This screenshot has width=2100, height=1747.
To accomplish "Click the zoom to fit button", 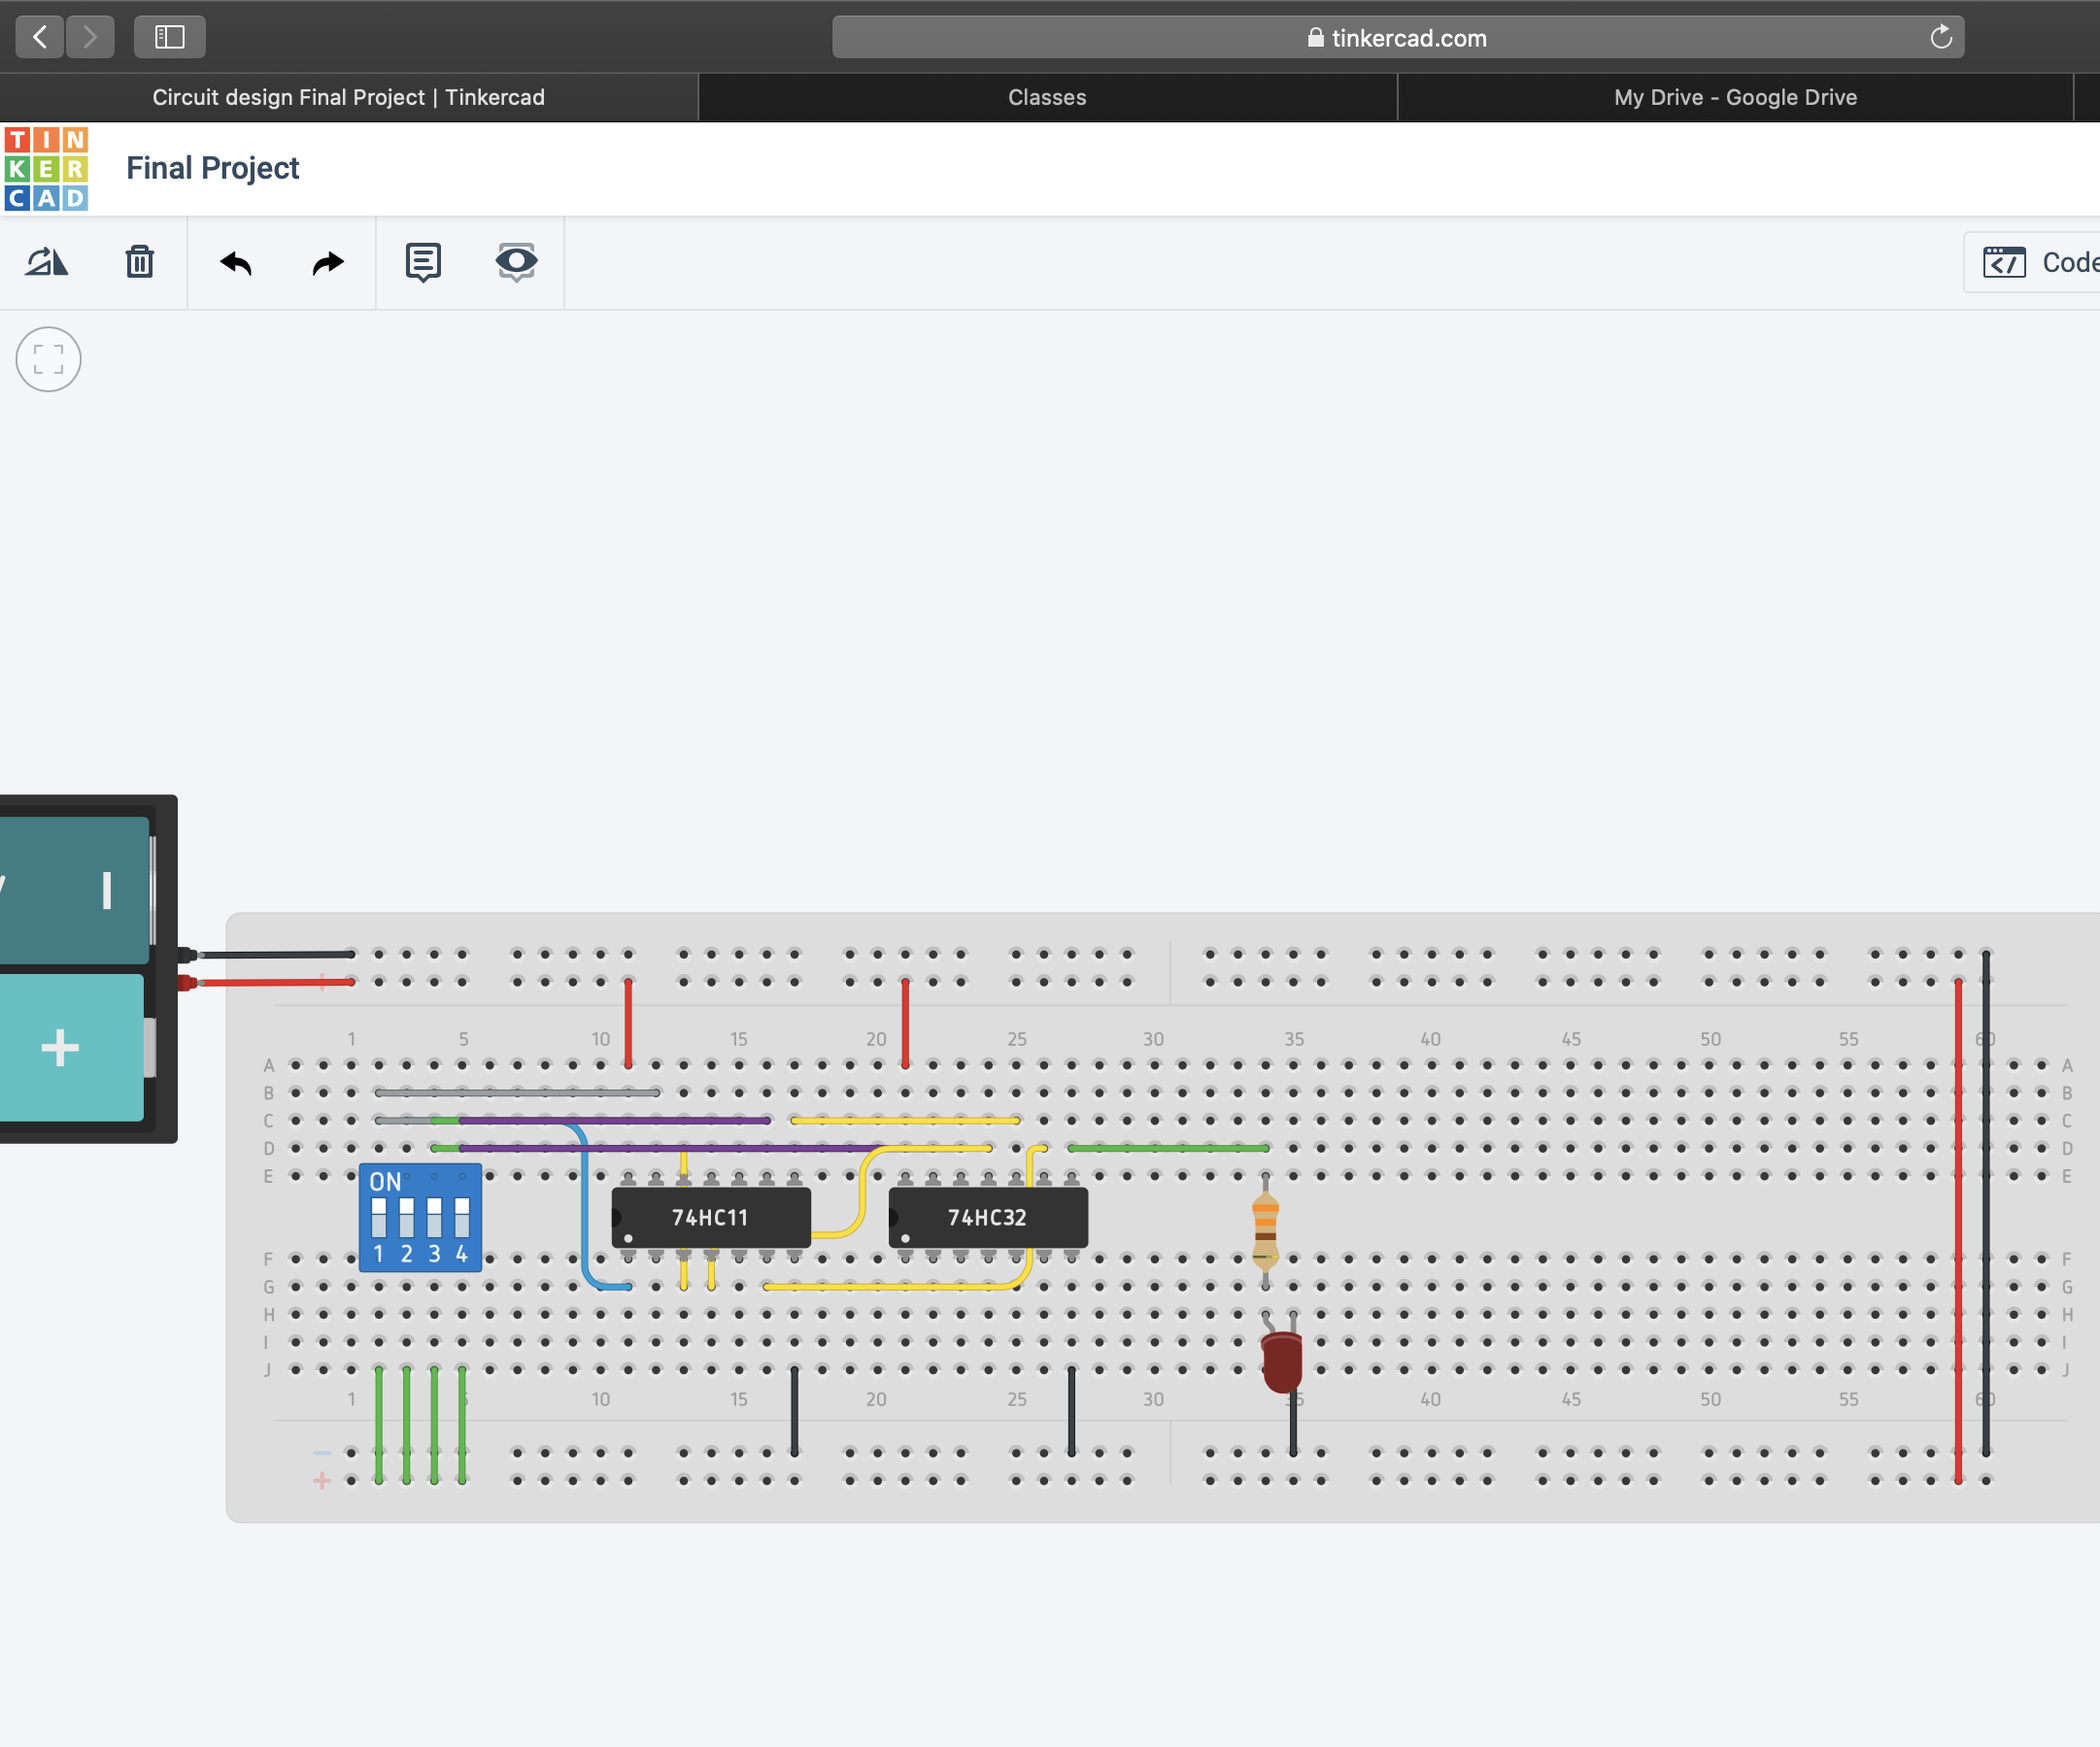I will (48, 359).
